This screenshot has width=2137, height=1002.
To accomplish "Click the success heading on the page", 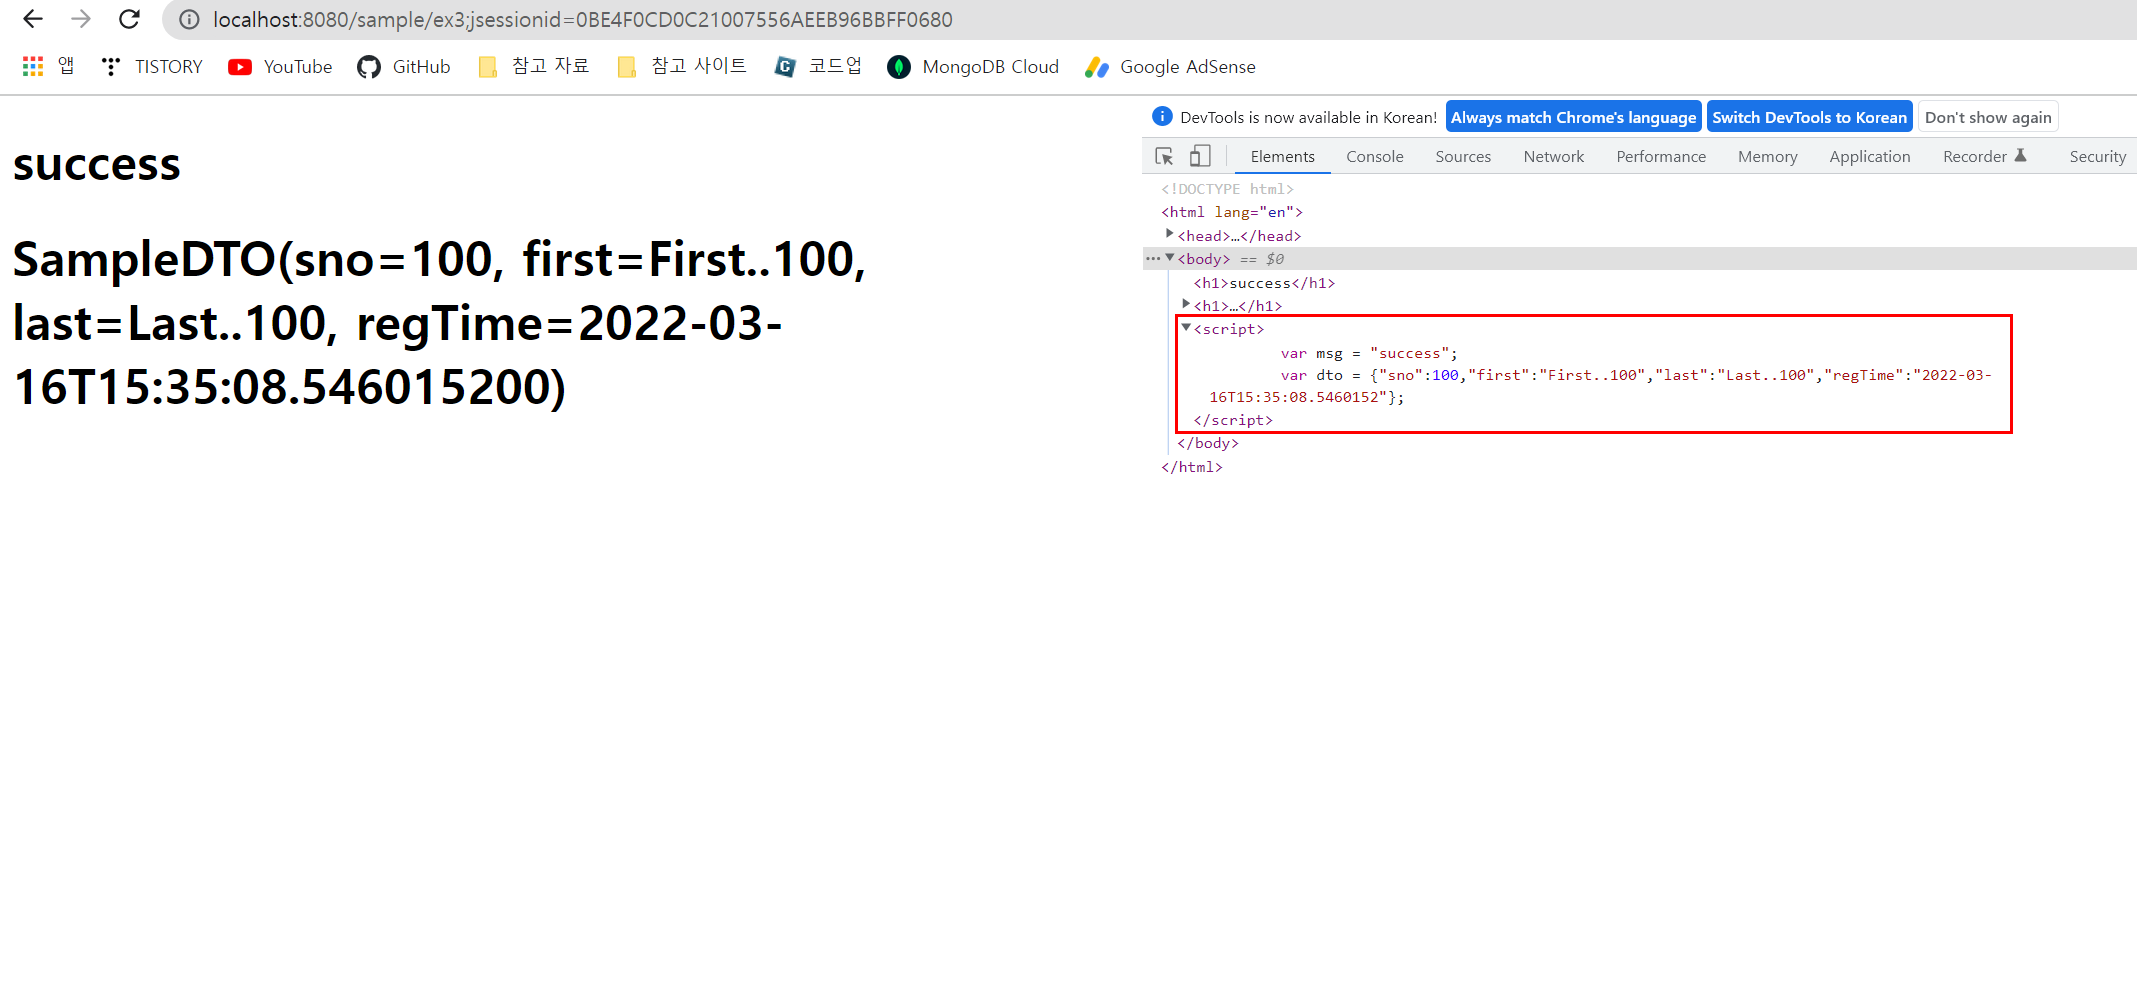I will (x=96, y=164).
